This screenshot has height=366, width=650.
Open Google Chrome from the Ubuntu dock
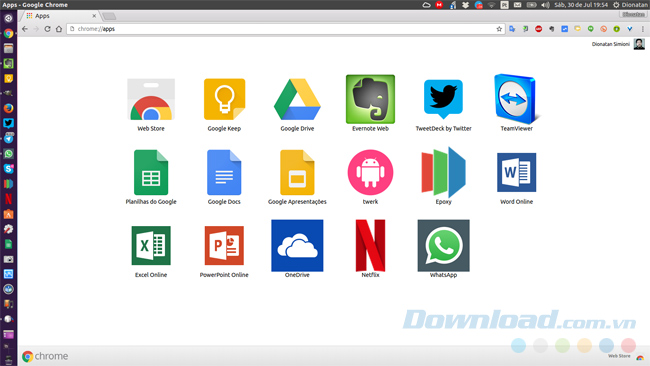[x=8, y=33]
